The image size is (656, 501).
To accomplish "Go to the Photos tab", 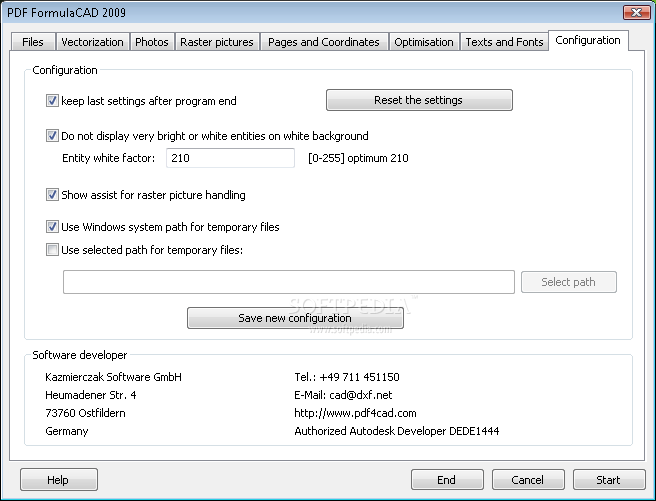I will point(152,42).
